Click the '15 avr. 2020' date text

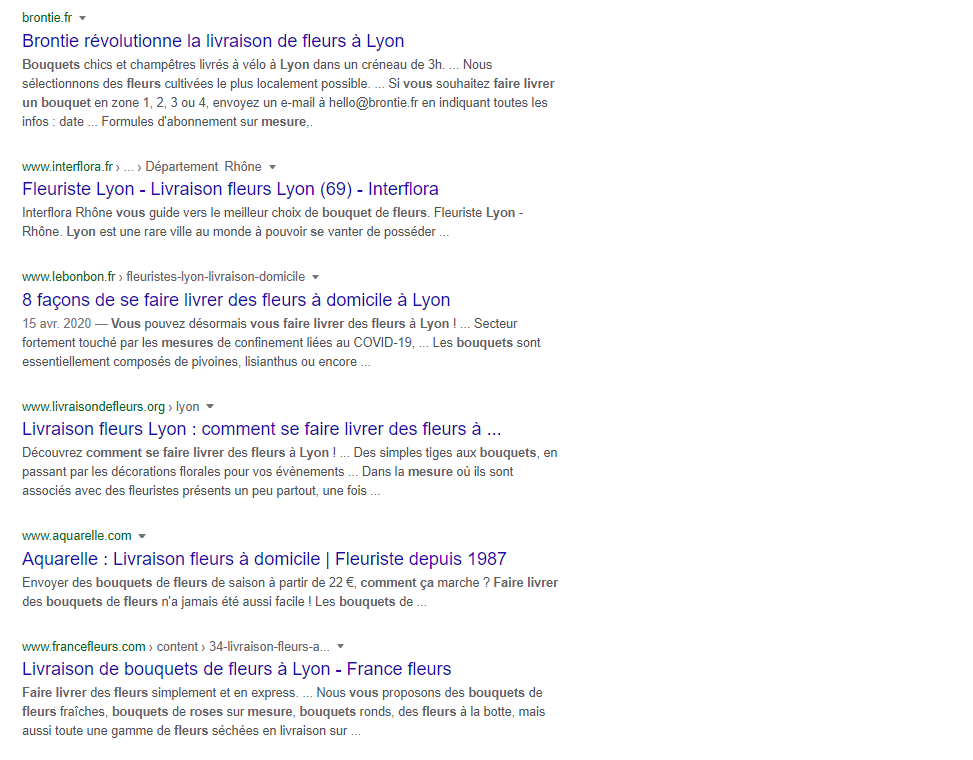click(56, 323)
